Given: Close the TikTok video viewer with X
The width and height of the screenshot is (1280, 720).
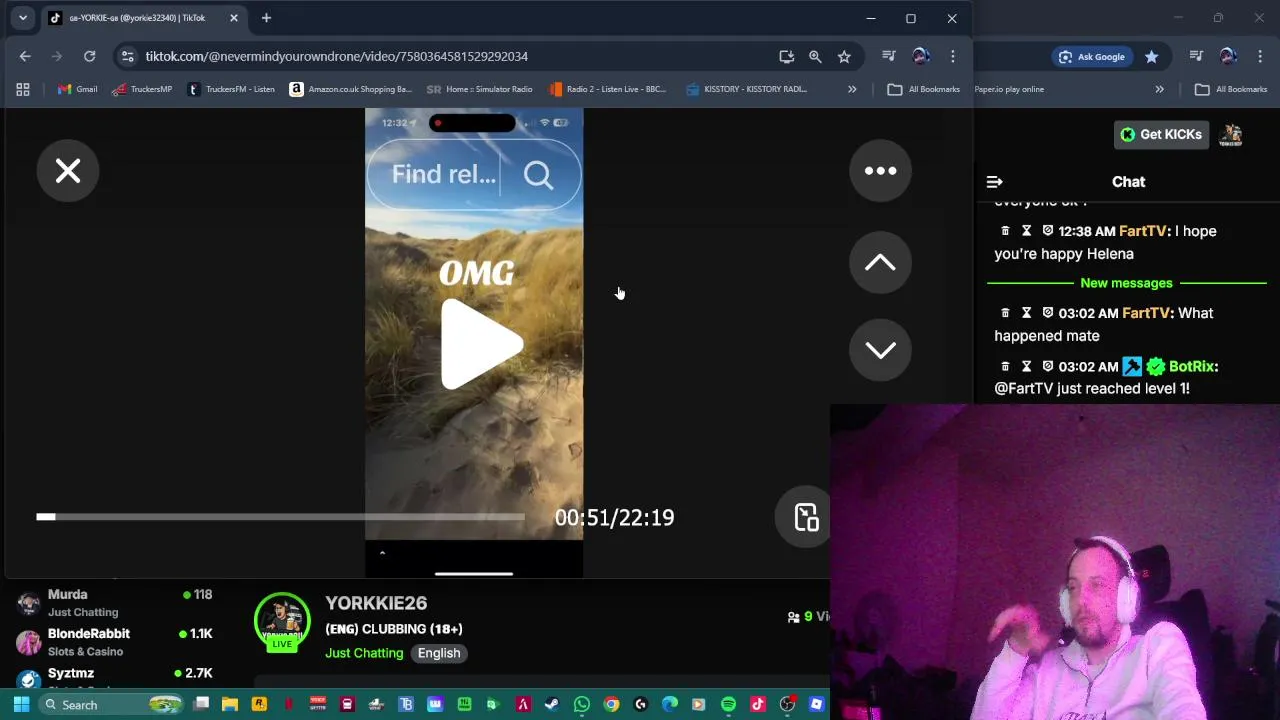Looking at the screenshot, I should (68, 171).
